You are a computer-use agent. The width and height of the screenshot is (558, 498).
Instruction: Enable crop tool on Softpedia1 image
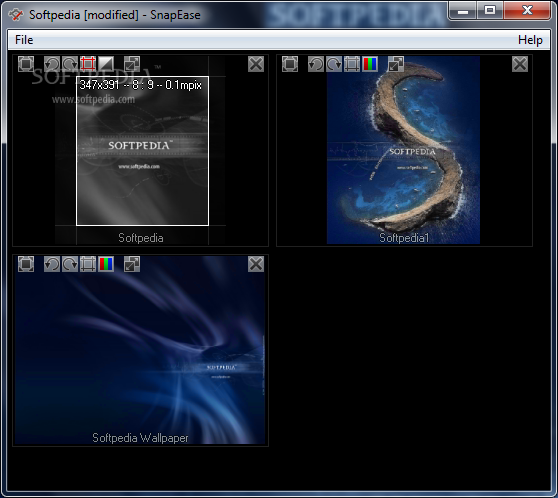[352, 64]
